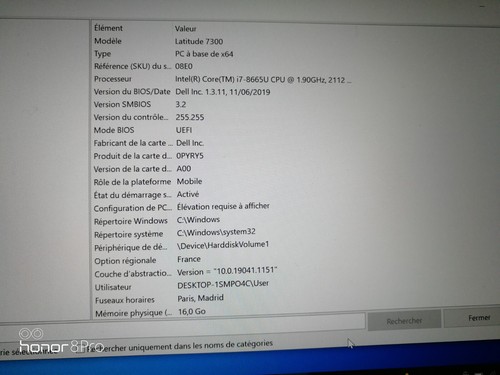The width and height of the screenshot is (500, 375).
Task: Select the Version = "10.0.19041.1151" value
Action: [x=227, y=271]
